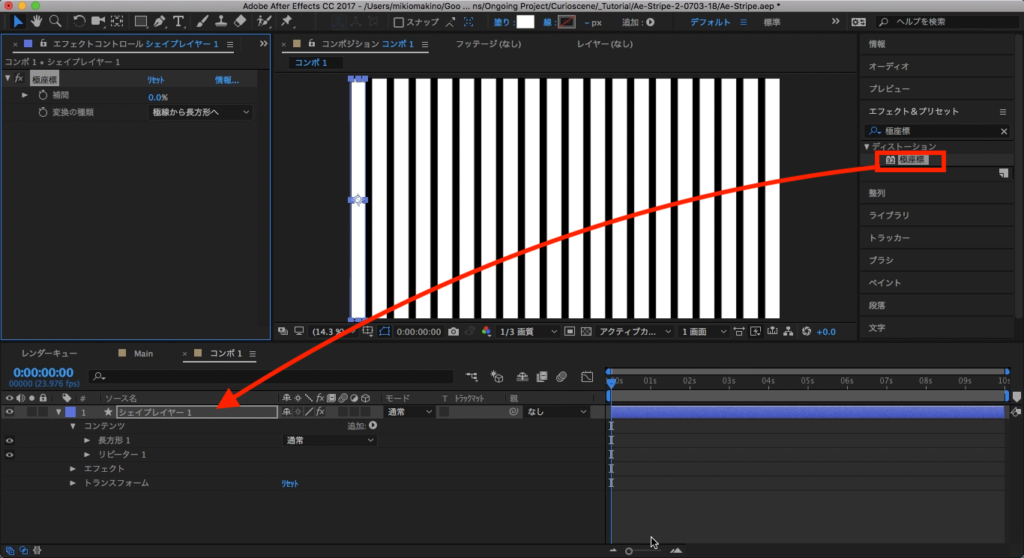This screenshot has width=1024, height=558.
Task: Select the Zoom magnifier tool
Action: [x=55, y=21]
